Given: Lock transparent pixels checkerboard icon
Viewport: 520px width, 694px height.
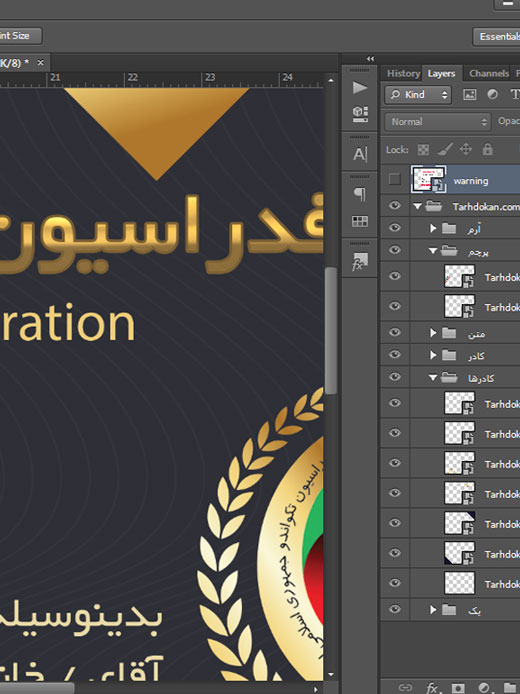Looking at the screenshot, I should 423,150.
